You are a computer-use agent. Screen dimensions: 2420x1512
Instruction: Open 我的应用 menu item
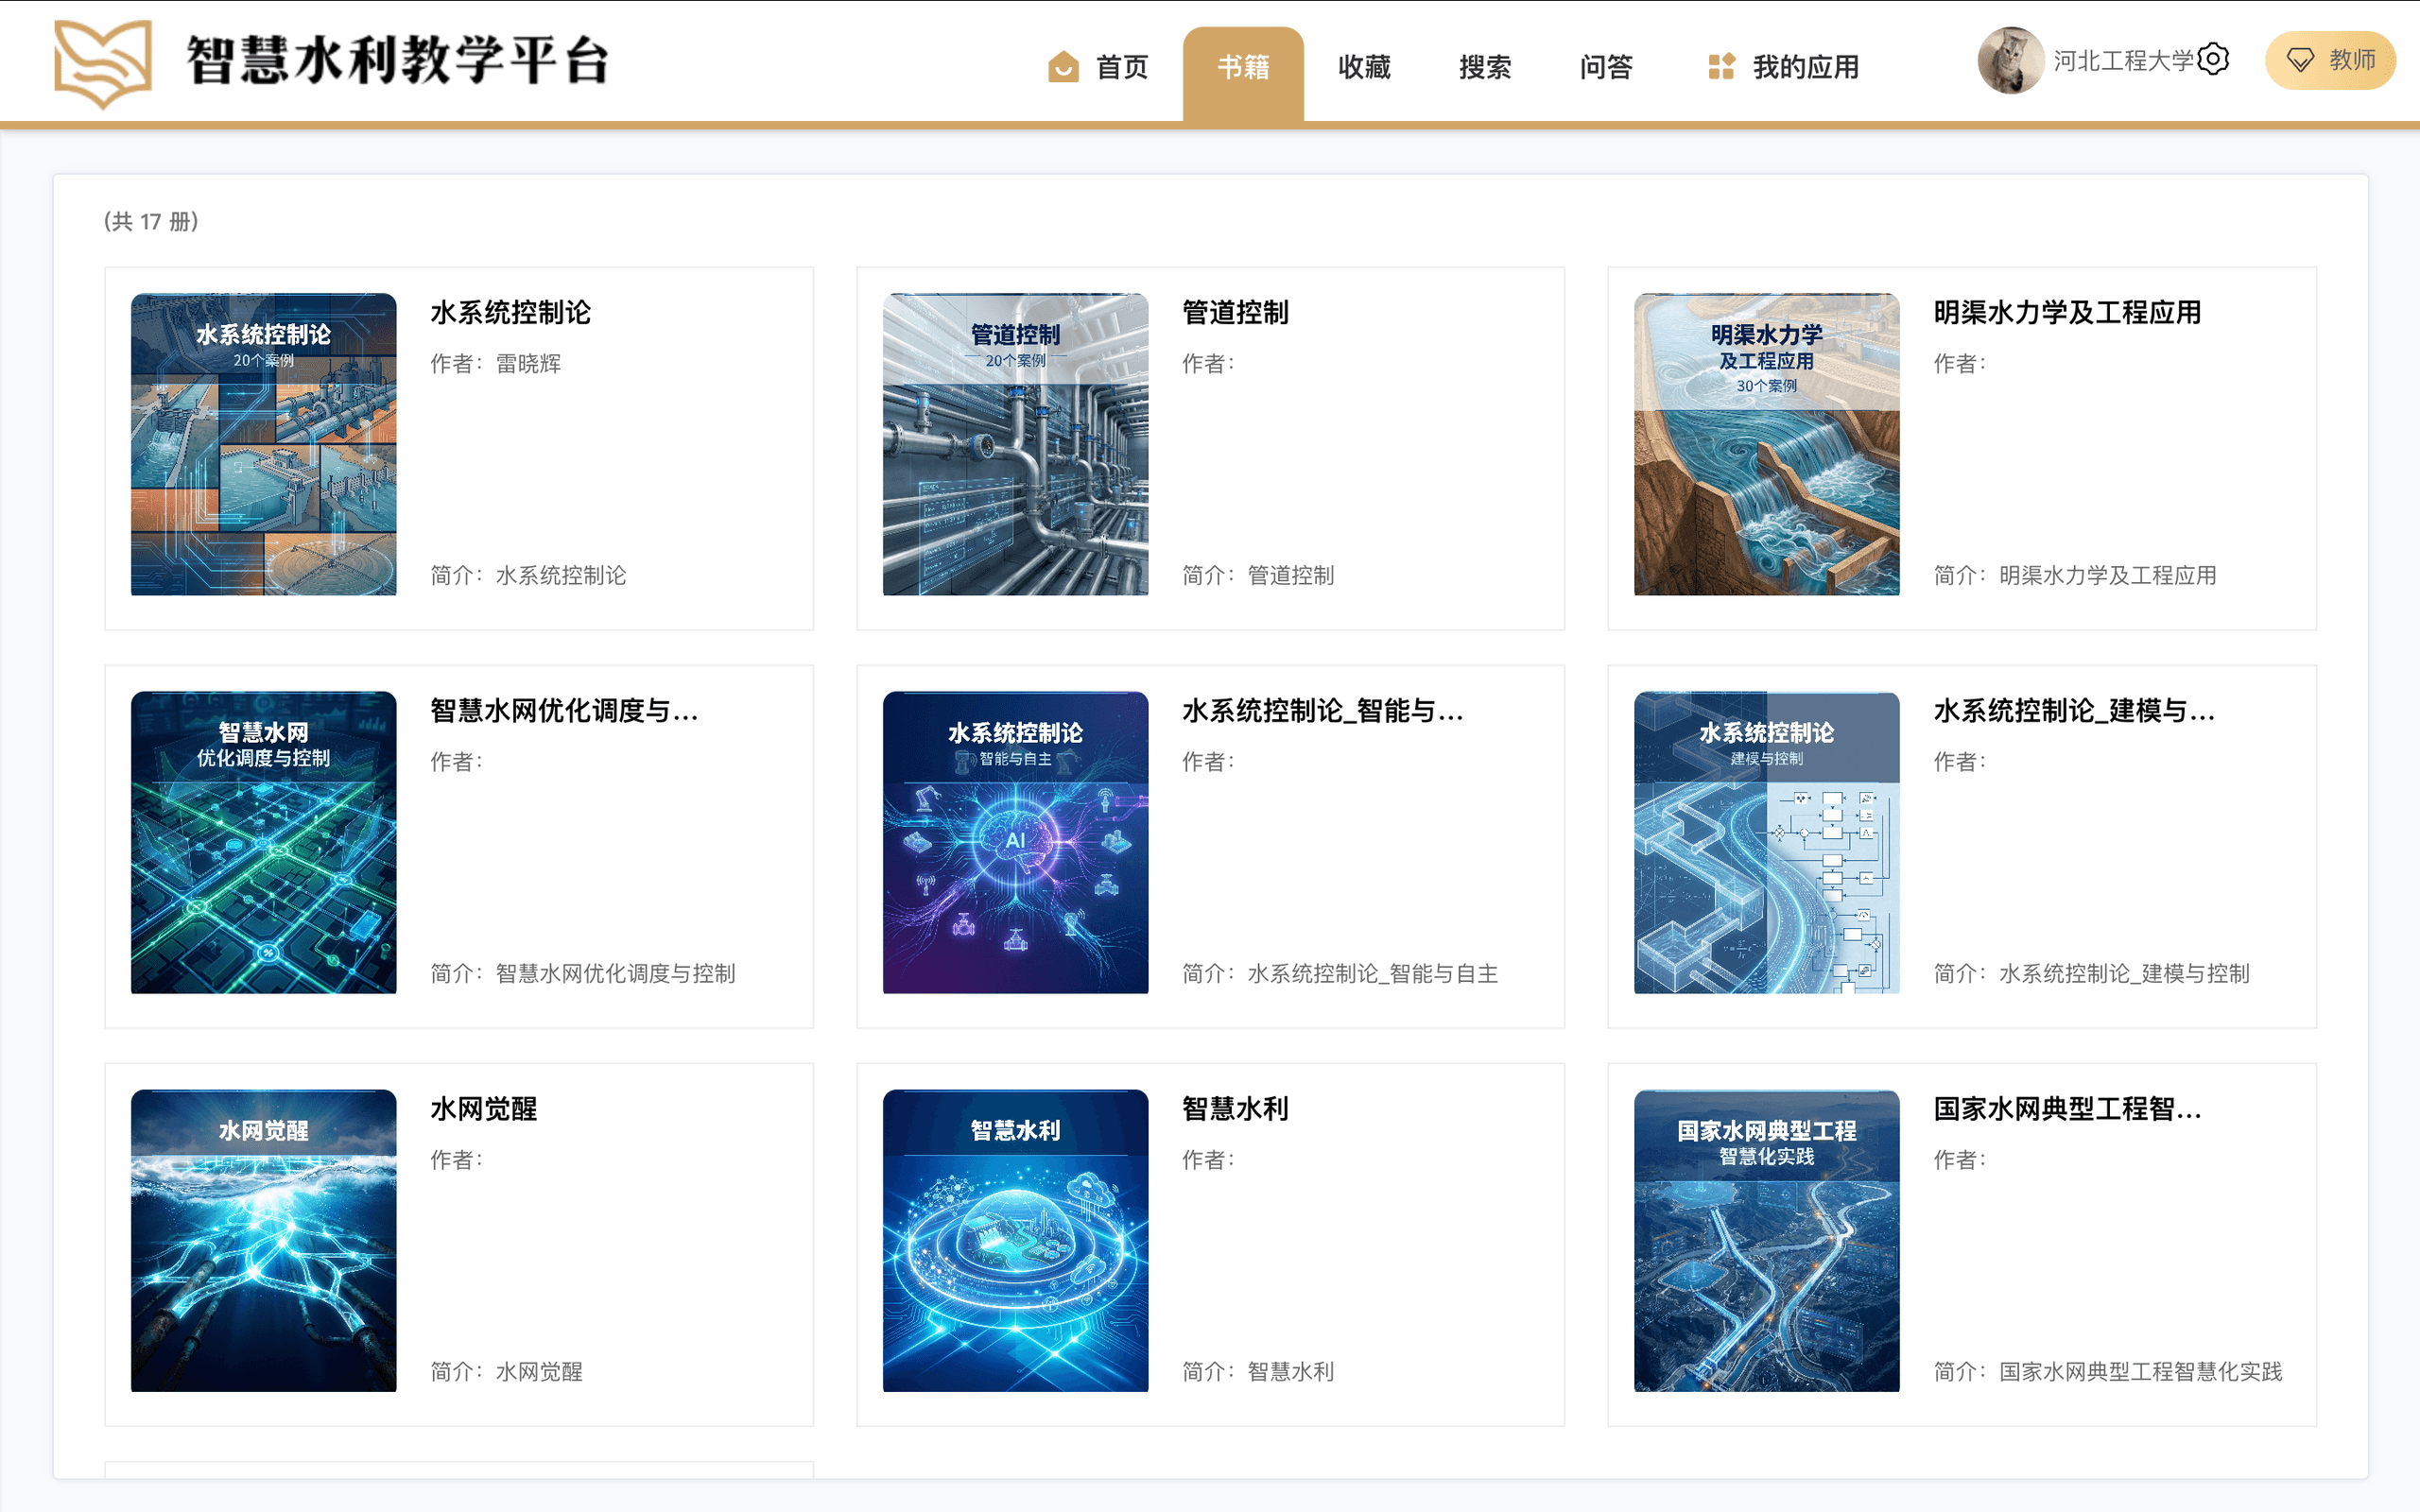(x=1784, y=67)
